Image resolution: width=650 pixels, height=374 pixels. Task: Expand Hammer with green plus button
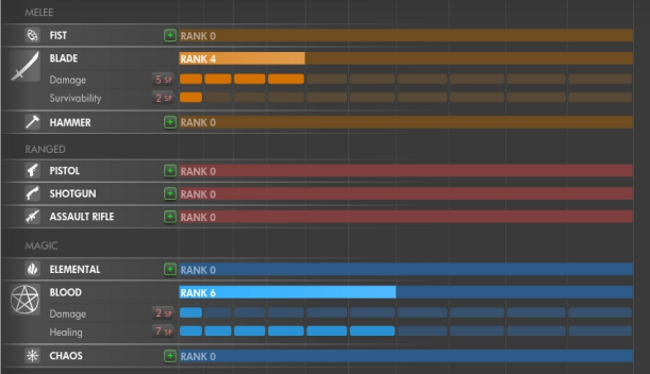click(170, 122)
